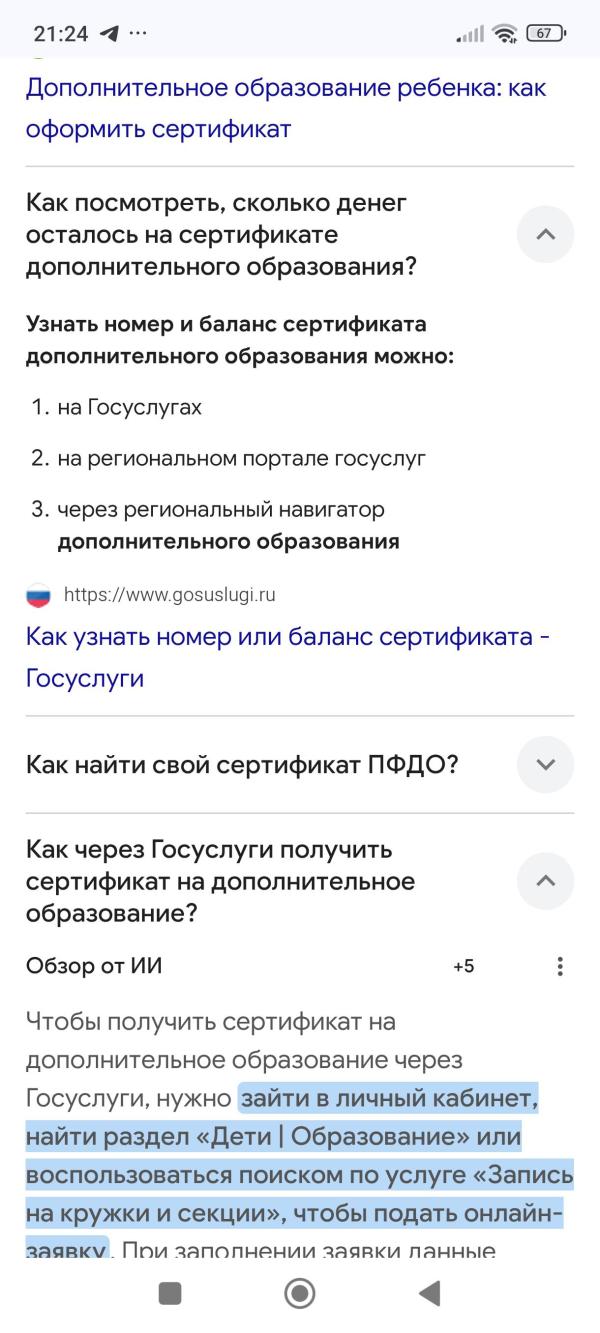This screenshot has width=600, height=1333.
Task: Tap the home circle navigation button
Action: (298, 1293)
